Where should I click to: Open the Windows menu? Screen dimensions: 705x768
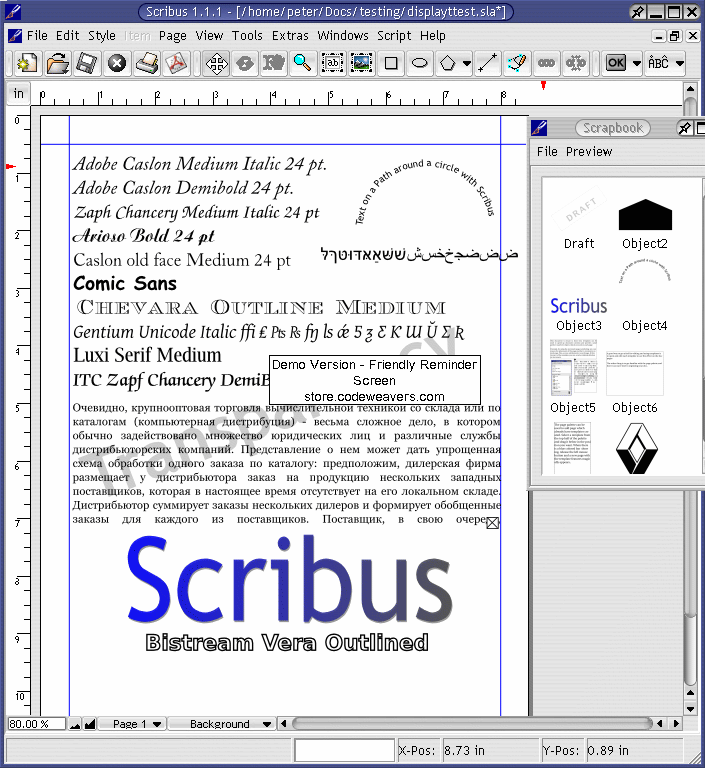click(x=343, y=36)
